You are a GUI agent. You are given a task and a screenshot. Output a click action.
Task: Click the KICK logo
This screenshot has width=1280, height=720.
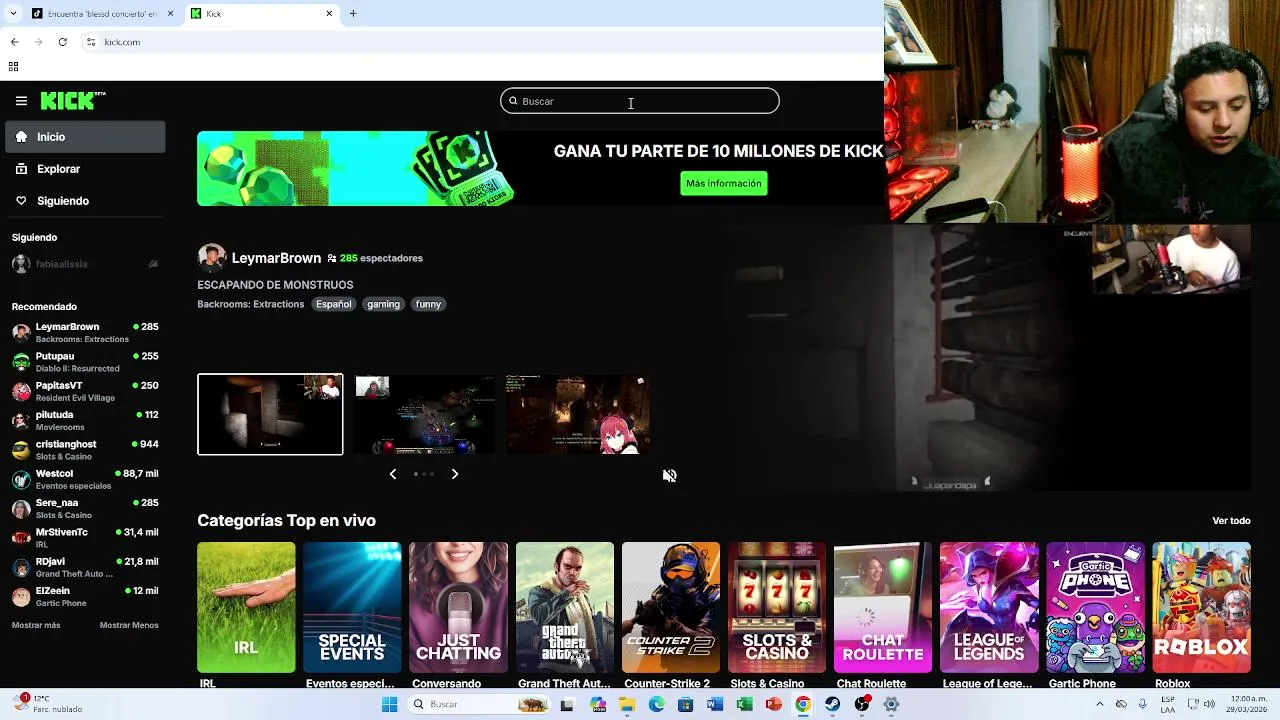[73, 100]
